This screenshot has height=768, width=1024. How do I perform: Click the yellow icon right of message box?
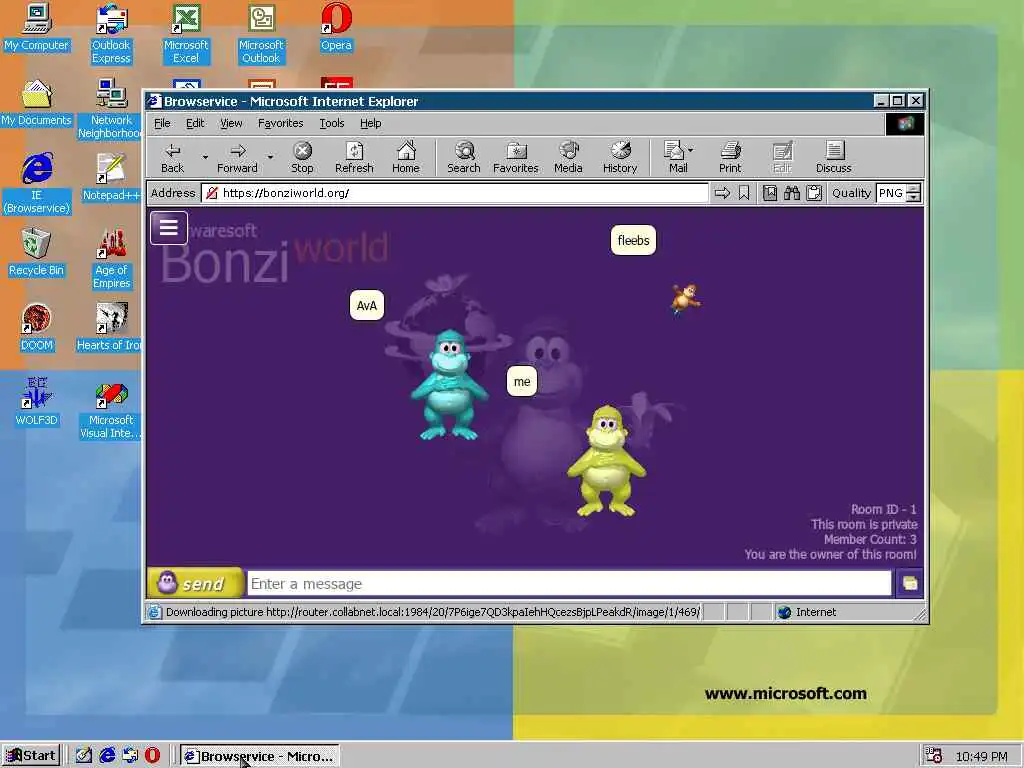coord(909,583)
